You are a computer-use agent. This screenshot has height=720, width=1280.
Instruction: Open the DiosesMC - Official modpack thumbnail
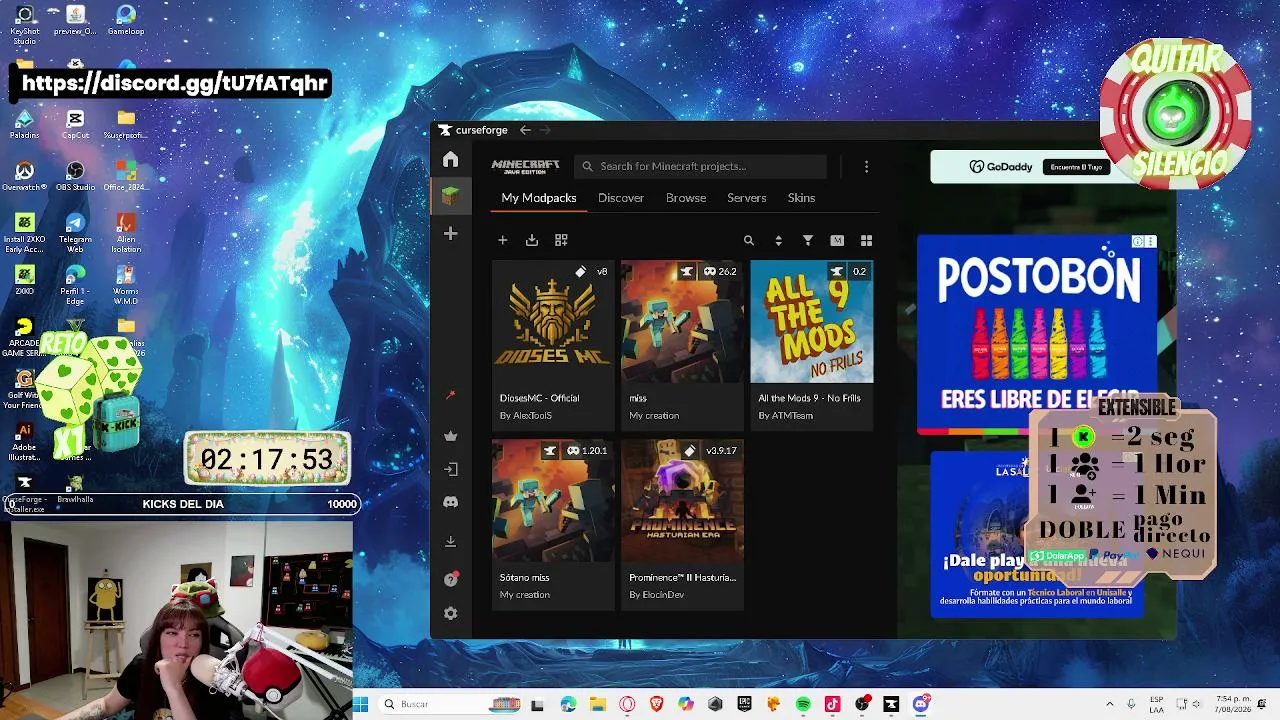click(x=553, y=322)
